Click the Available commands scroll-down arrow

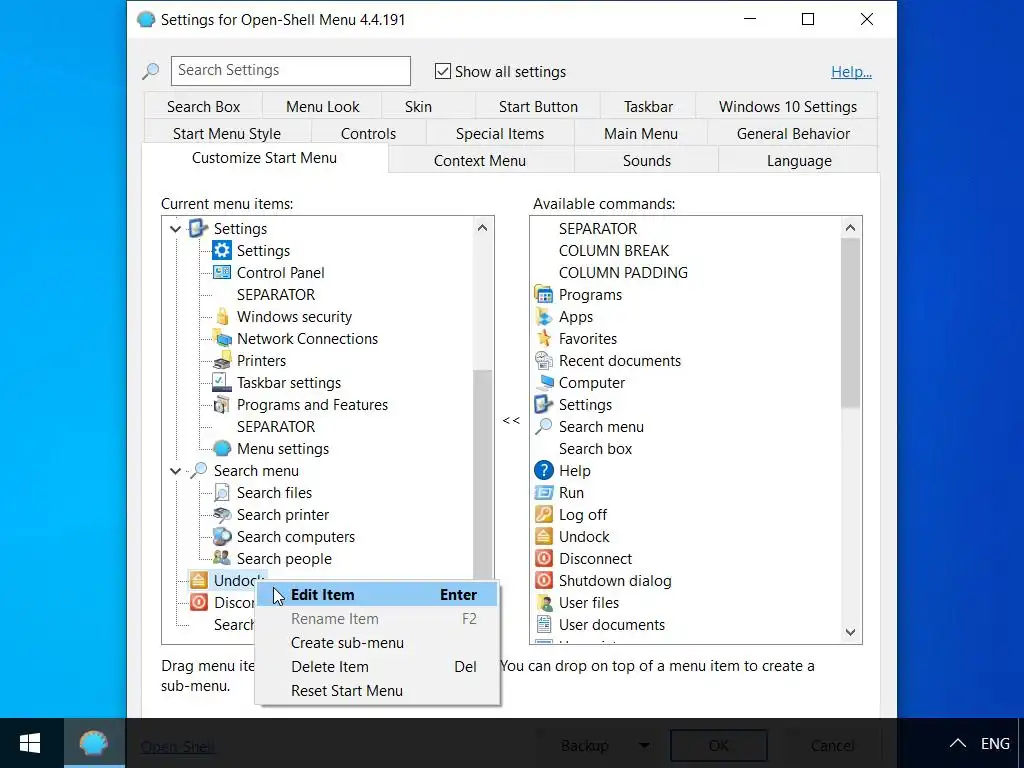tap(850, 632)
